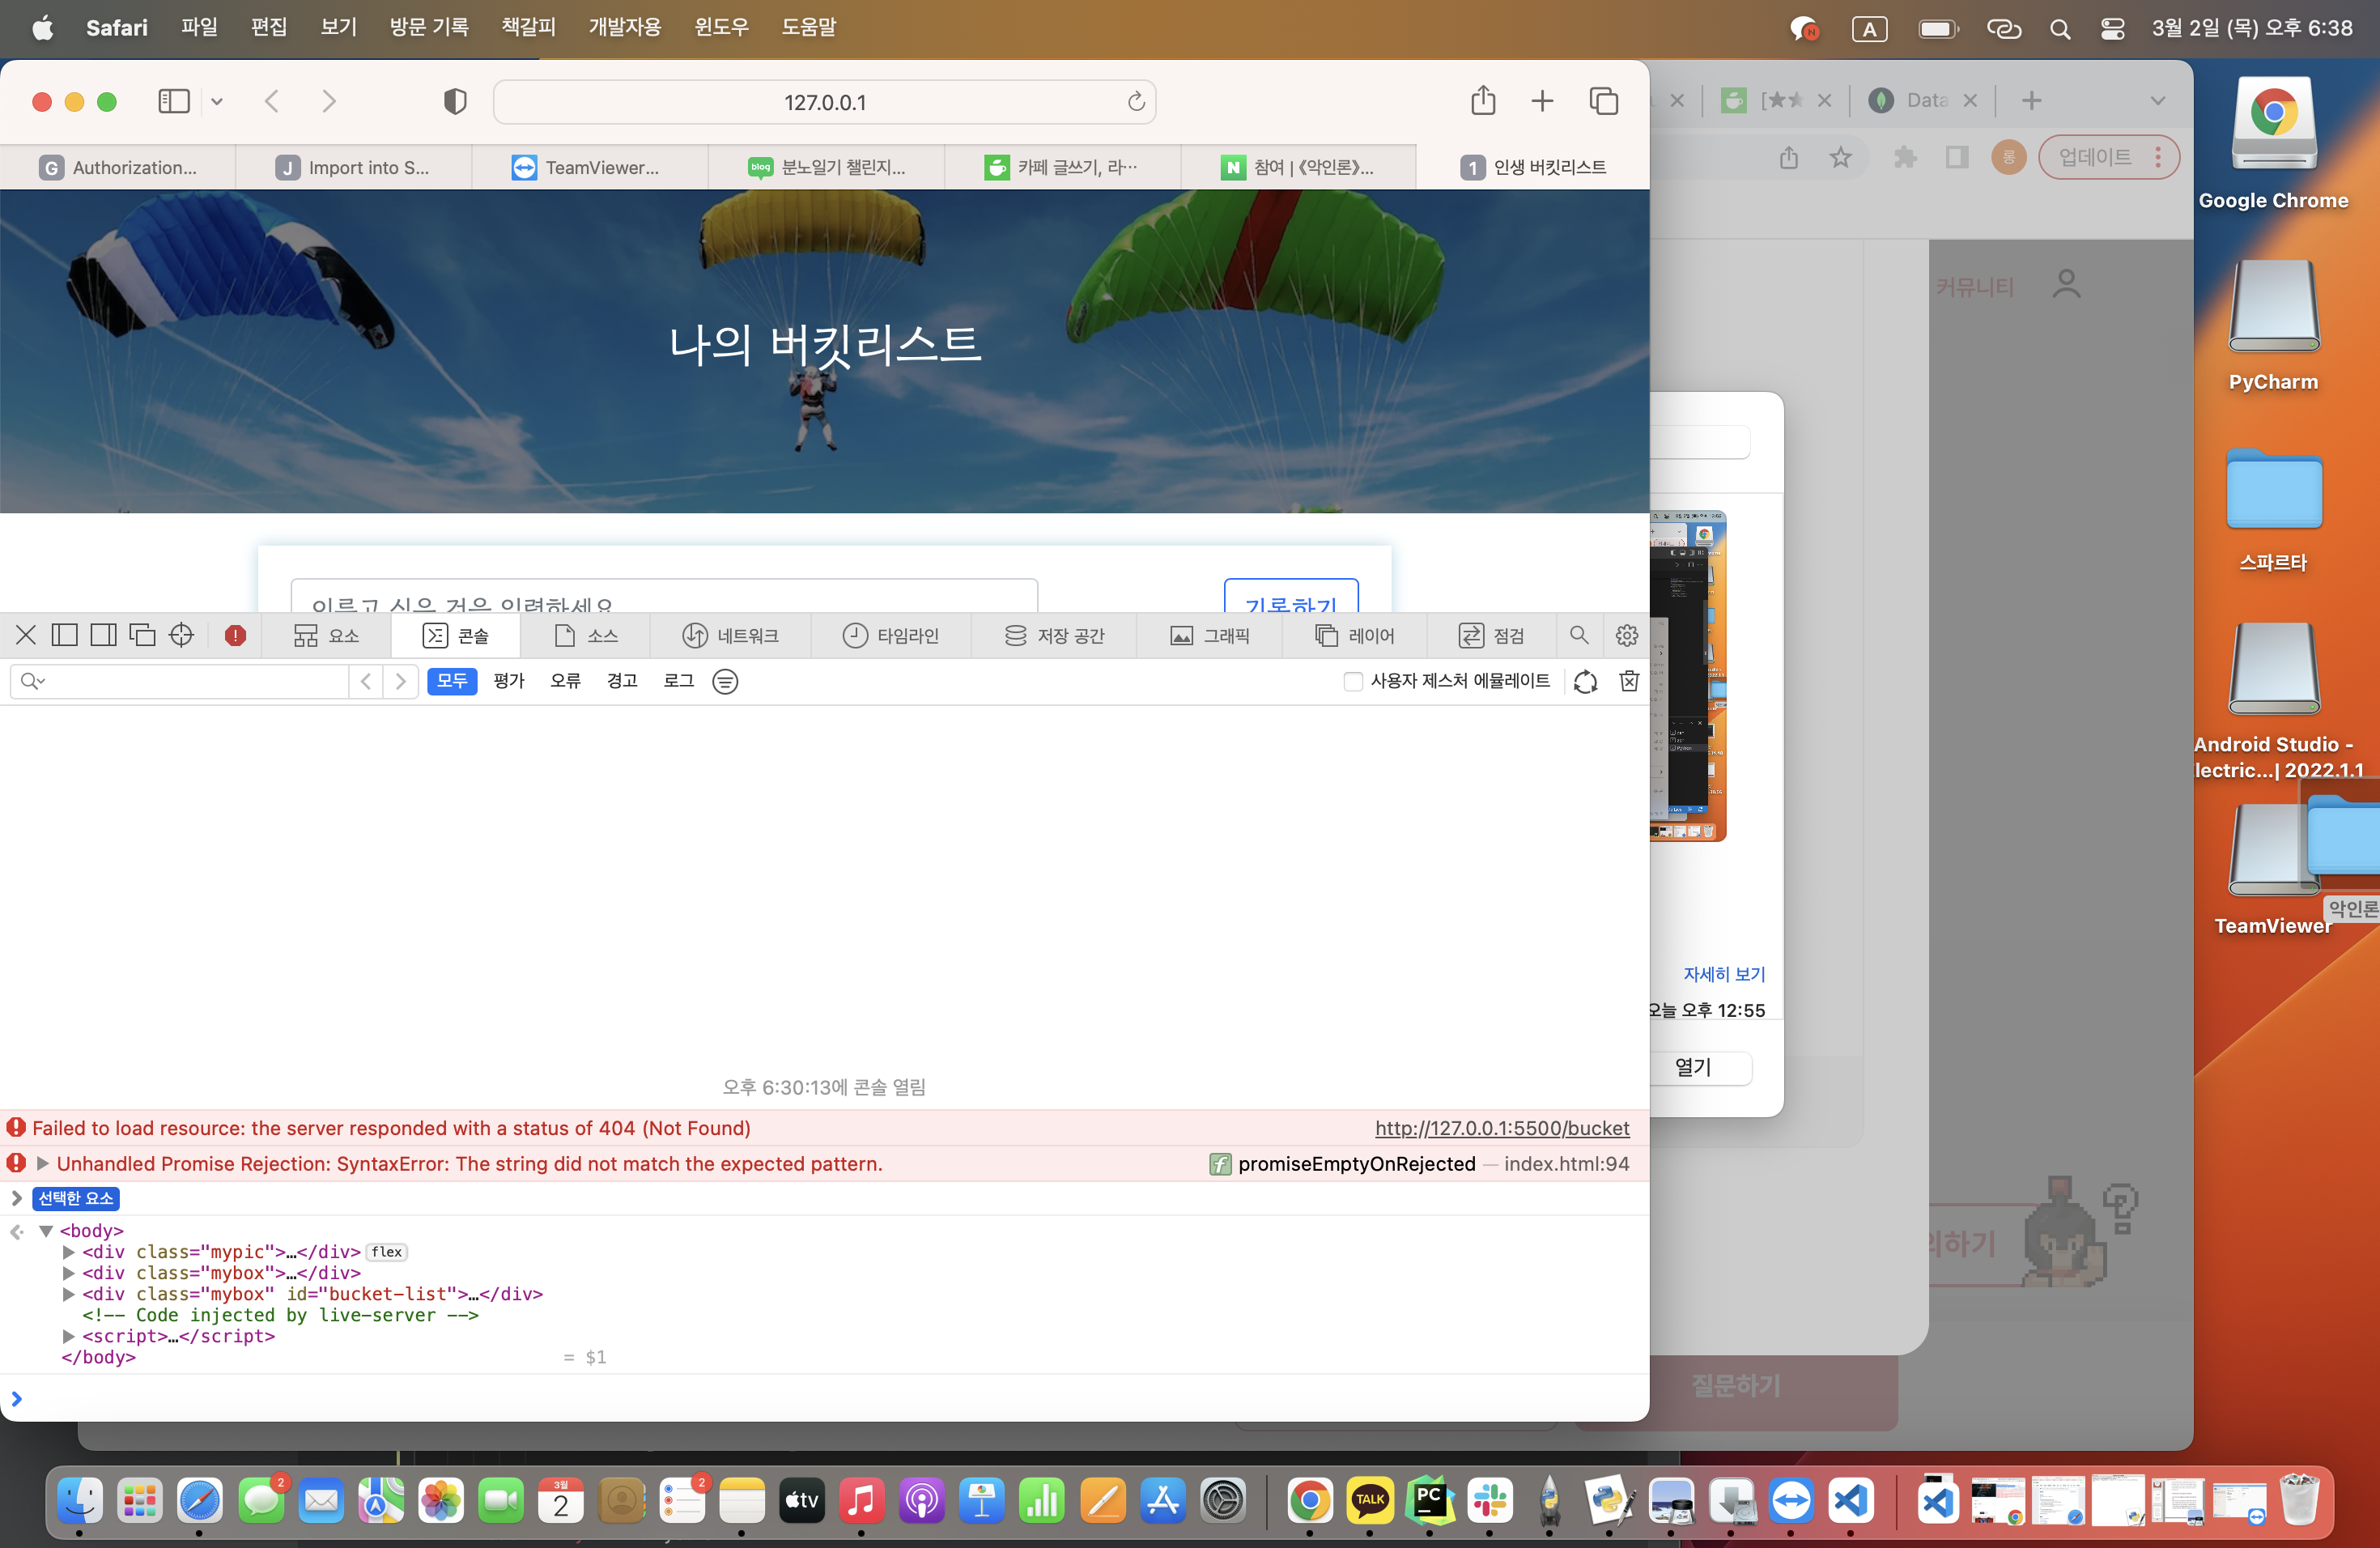
Task: Select the 모두 console filter
Action: coord(452,681)
